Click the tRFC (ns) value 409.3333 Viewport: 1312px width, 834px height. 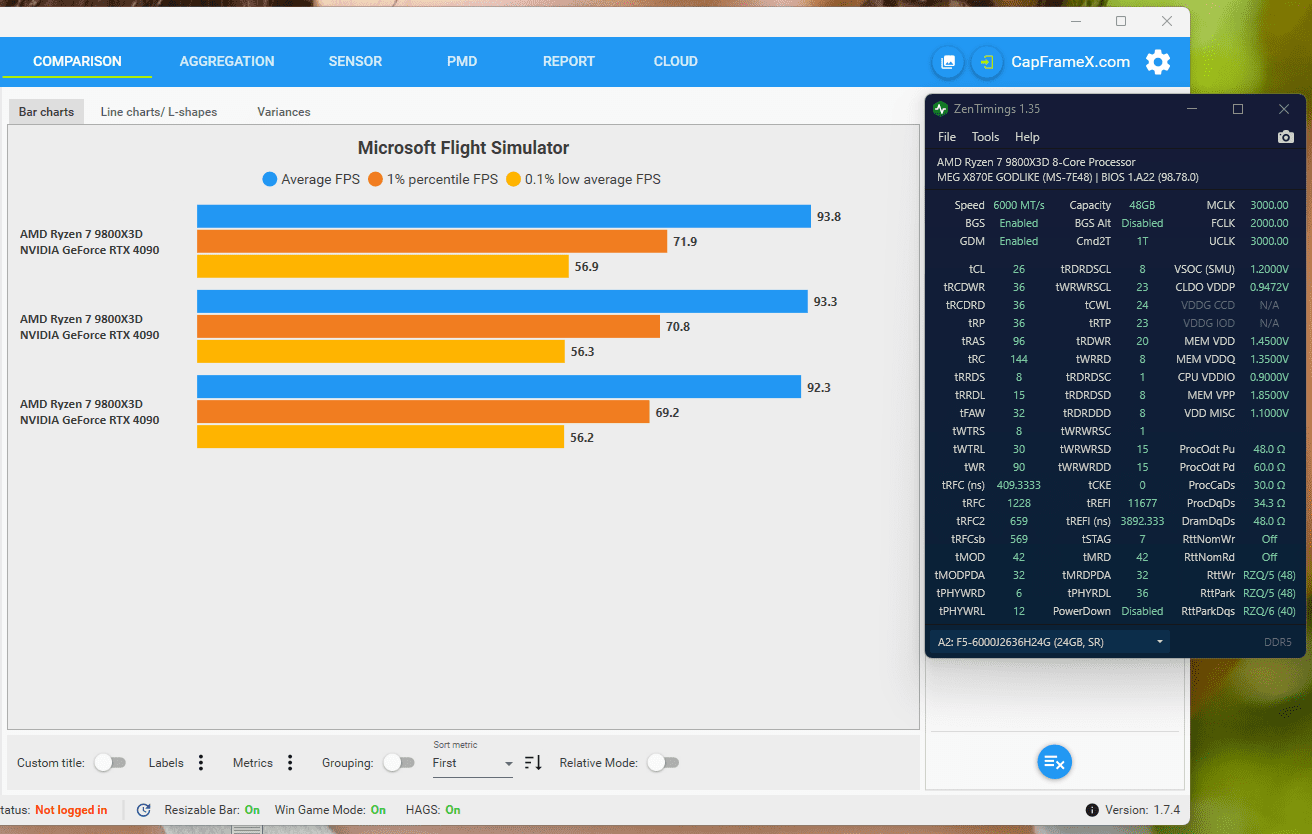click(x=1018, y=485)
